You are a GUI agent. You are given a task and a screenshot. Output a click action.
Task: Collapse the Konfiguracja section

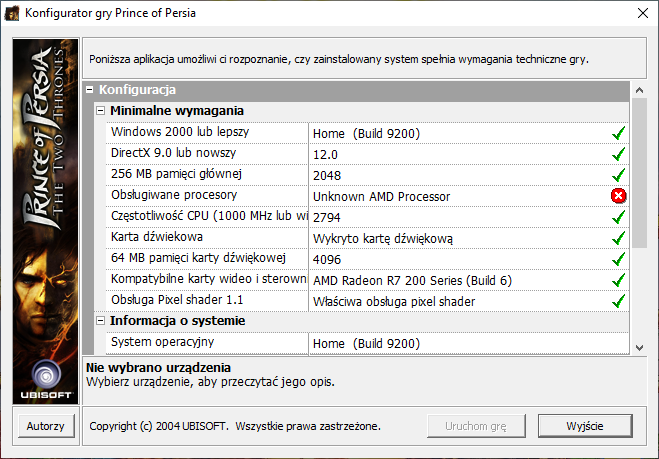[x=90, y=90]
